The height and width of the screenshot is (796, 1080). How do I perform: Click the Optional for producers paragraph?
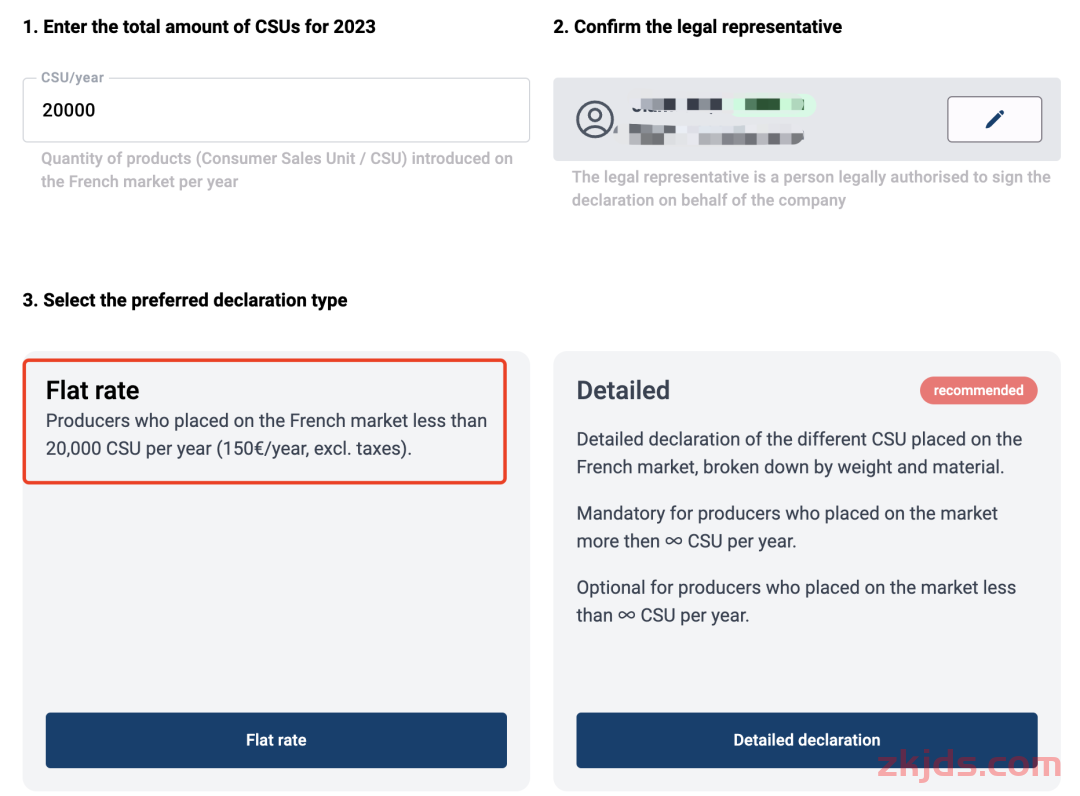click(795, 601)
